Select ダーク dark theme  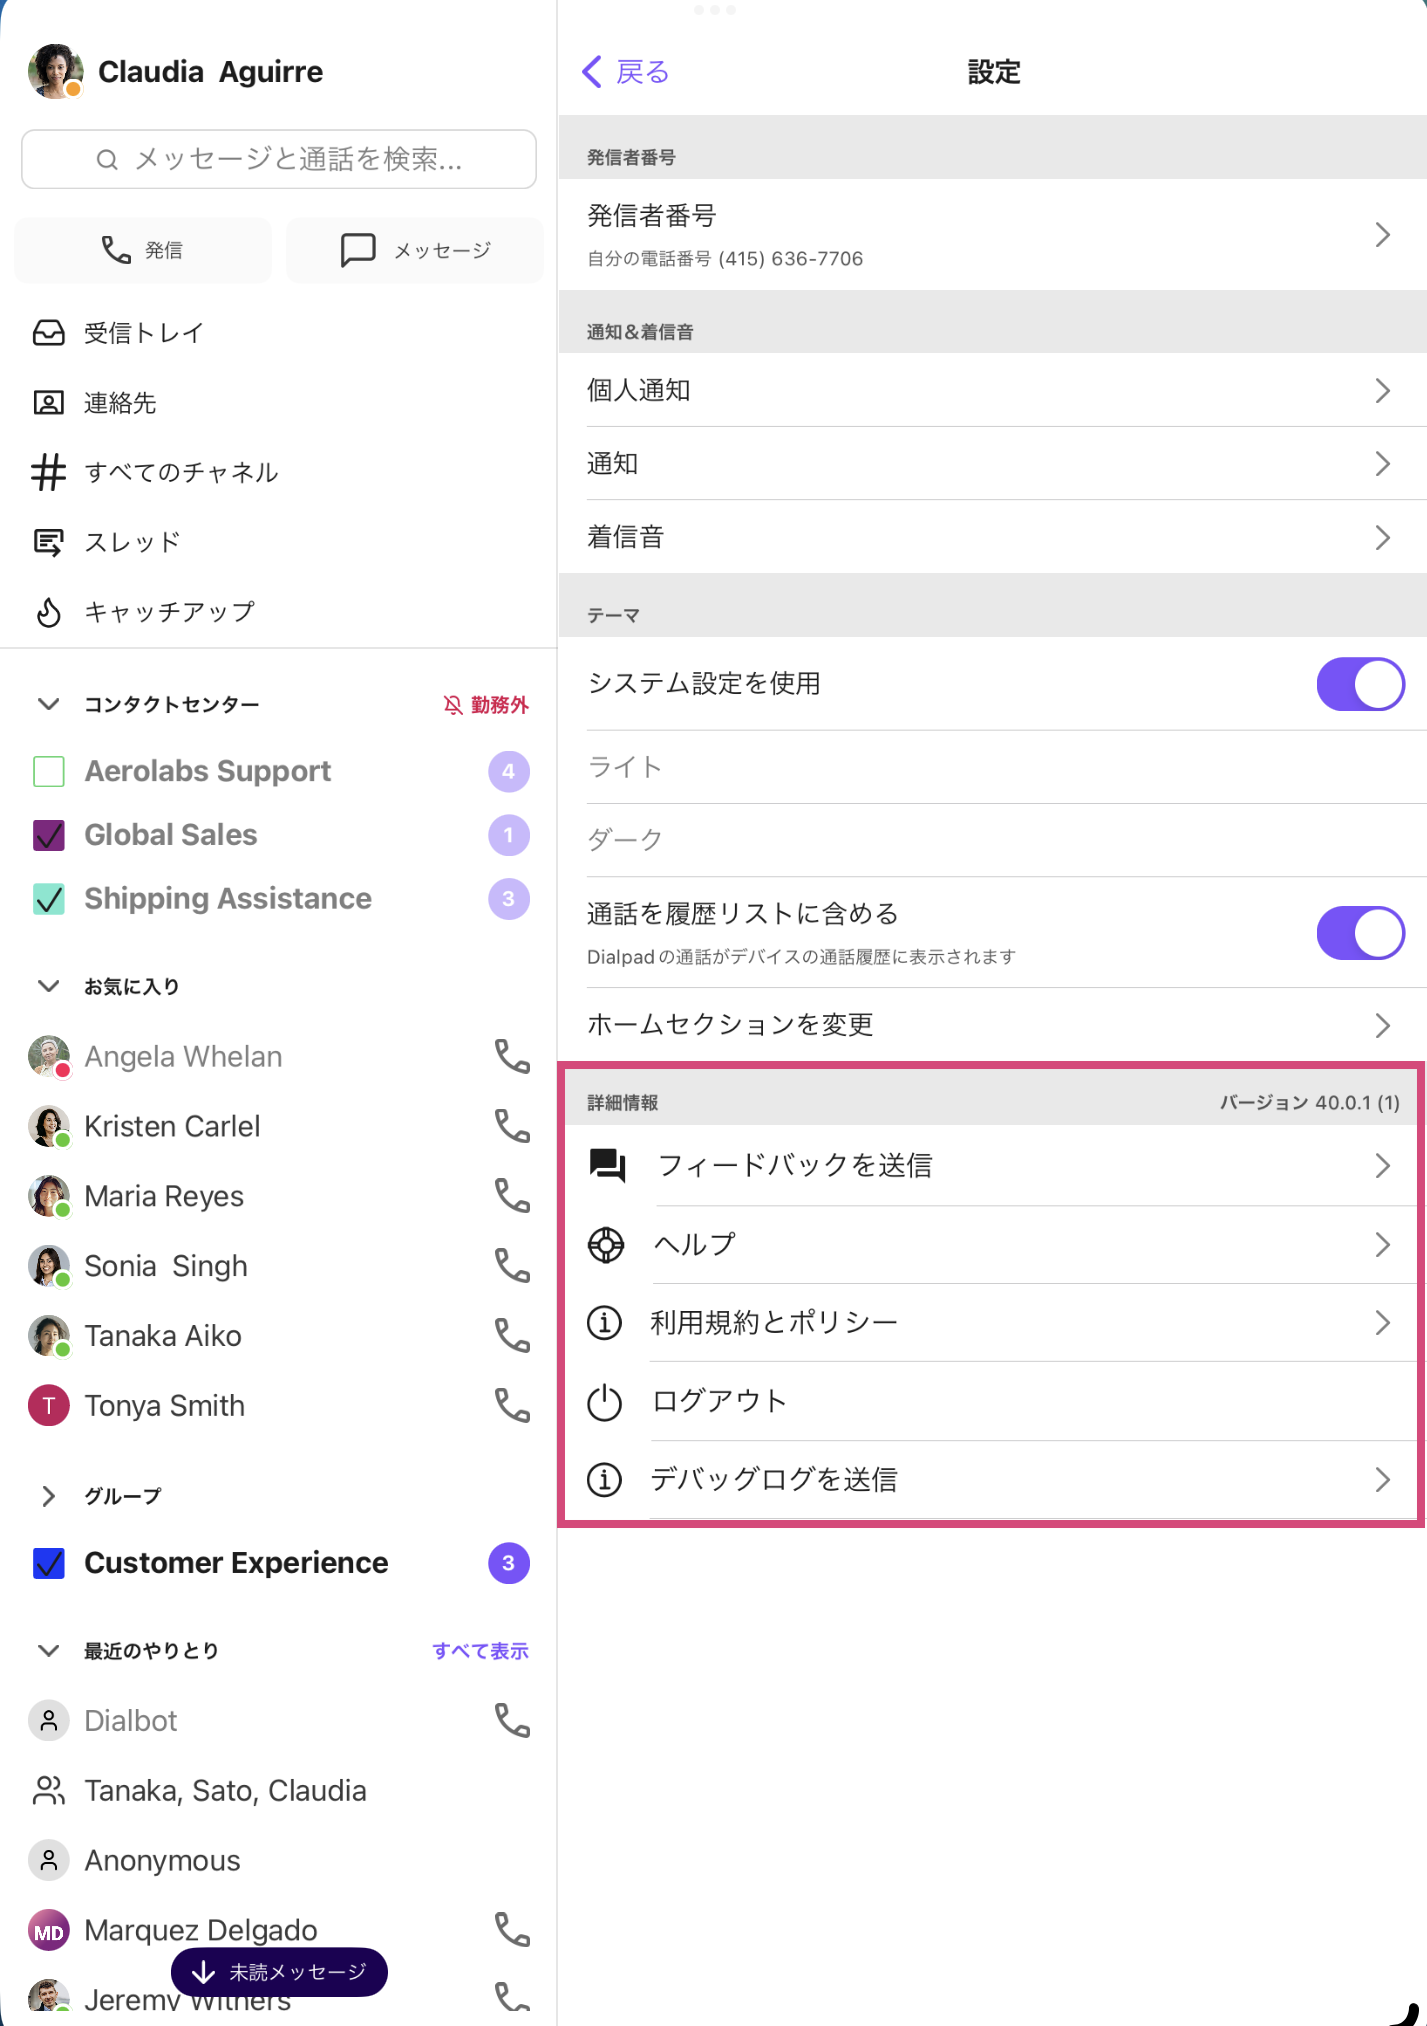pyautogui.click(x=992, y=840)
